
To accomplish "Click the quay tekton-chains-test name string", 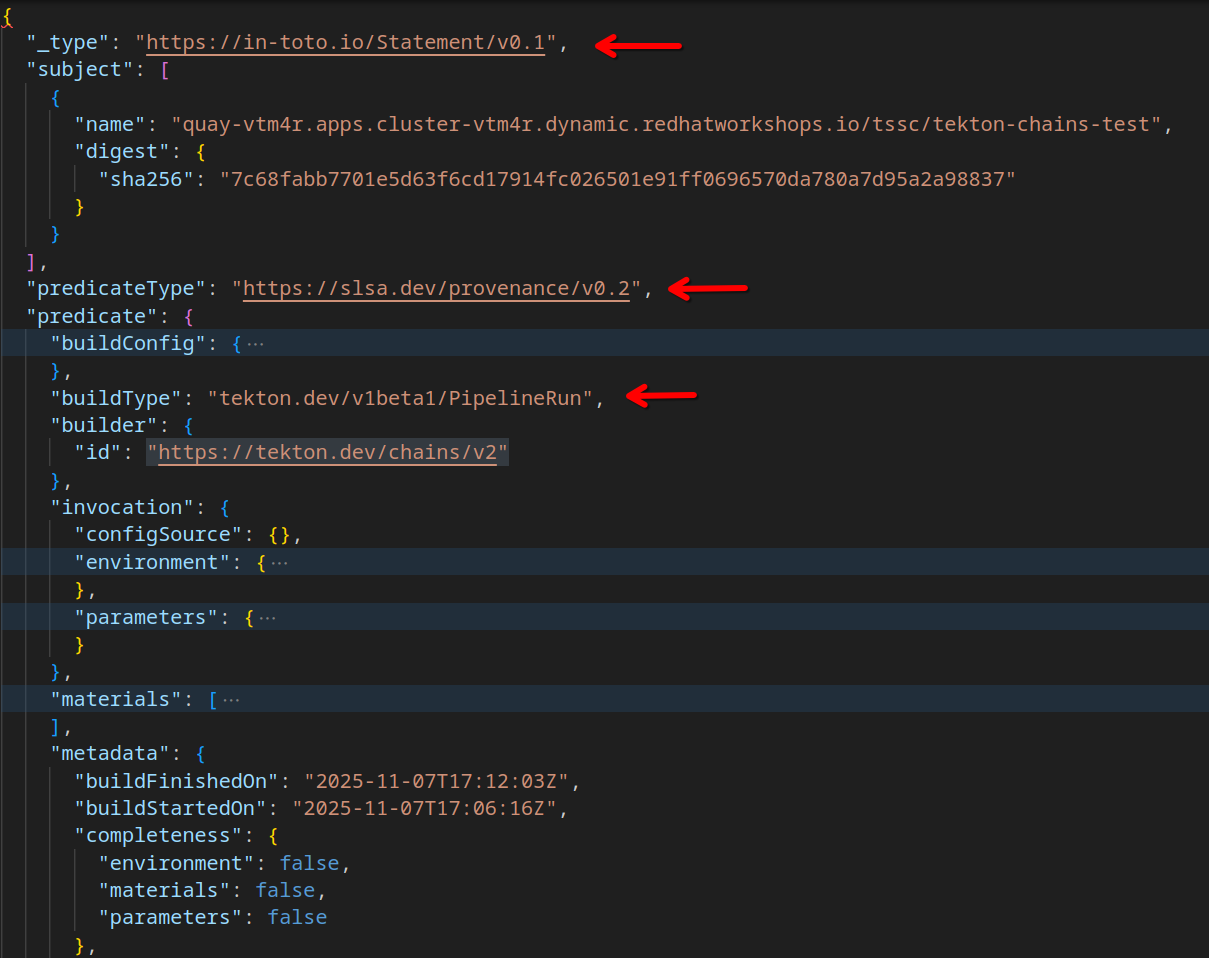I will click(665, 125).
